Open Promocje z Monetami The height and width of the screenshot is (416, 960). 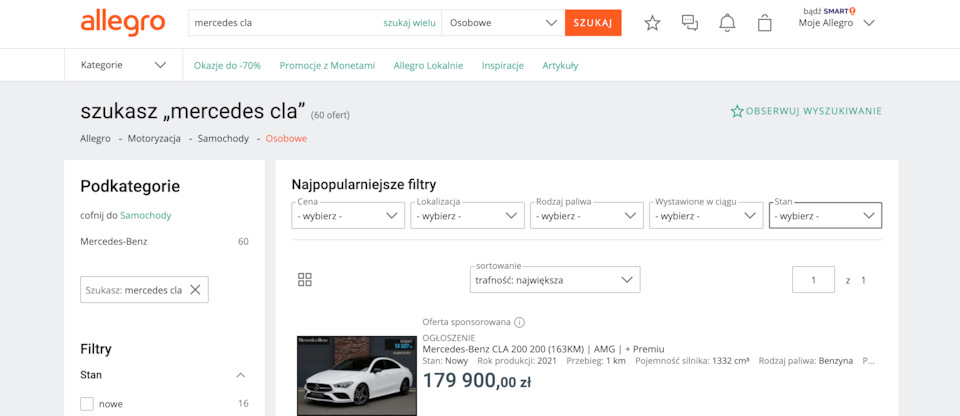(x=328, y=66)
